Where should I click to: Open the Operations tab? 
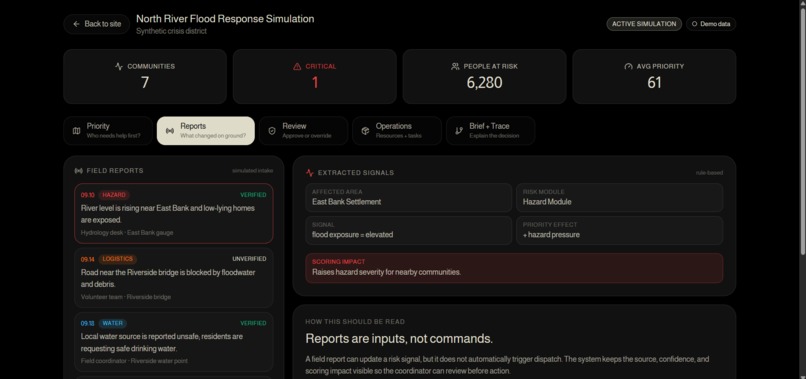(x=397, y=131)
